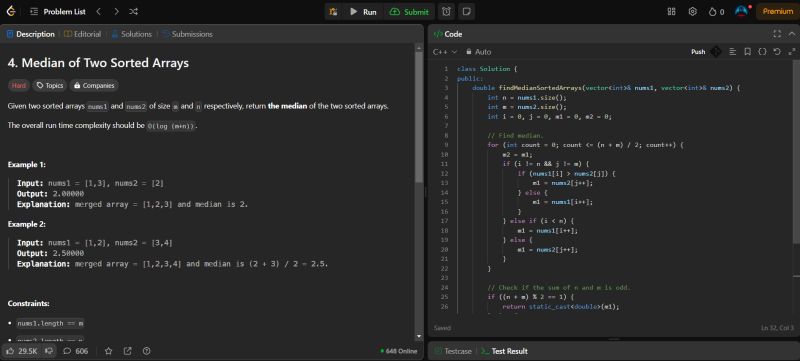Click the share external link icon
800x361 pixels.
[x=128, y=351]
